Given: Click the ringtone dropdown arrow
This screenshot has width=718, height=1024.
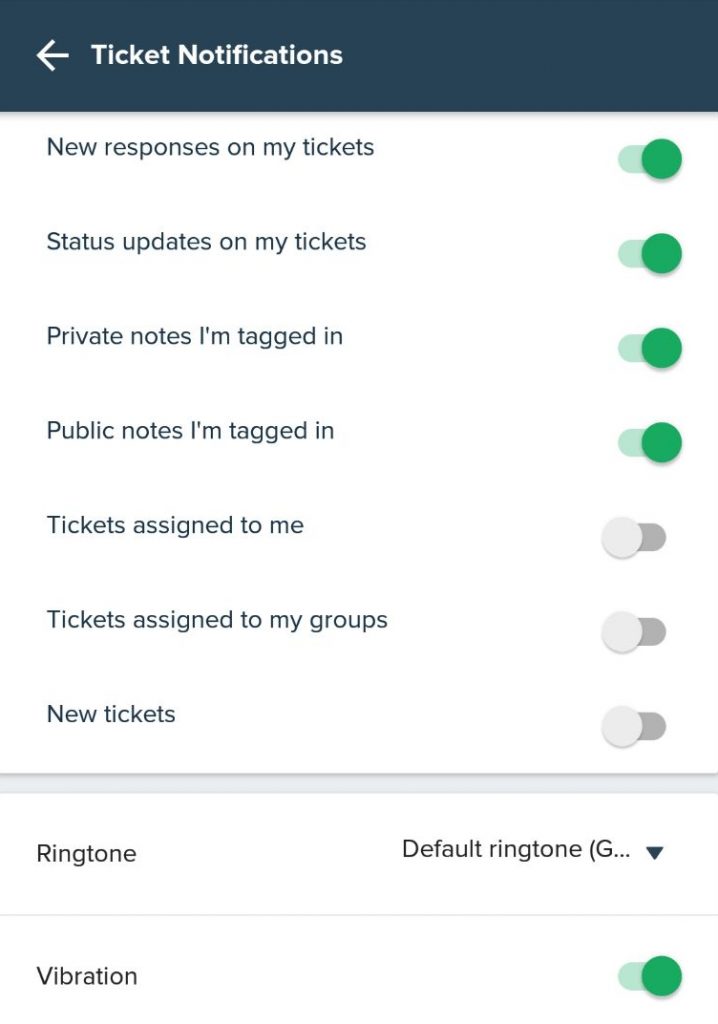Looking at the screenshot, I should click(x=658, y=853).
